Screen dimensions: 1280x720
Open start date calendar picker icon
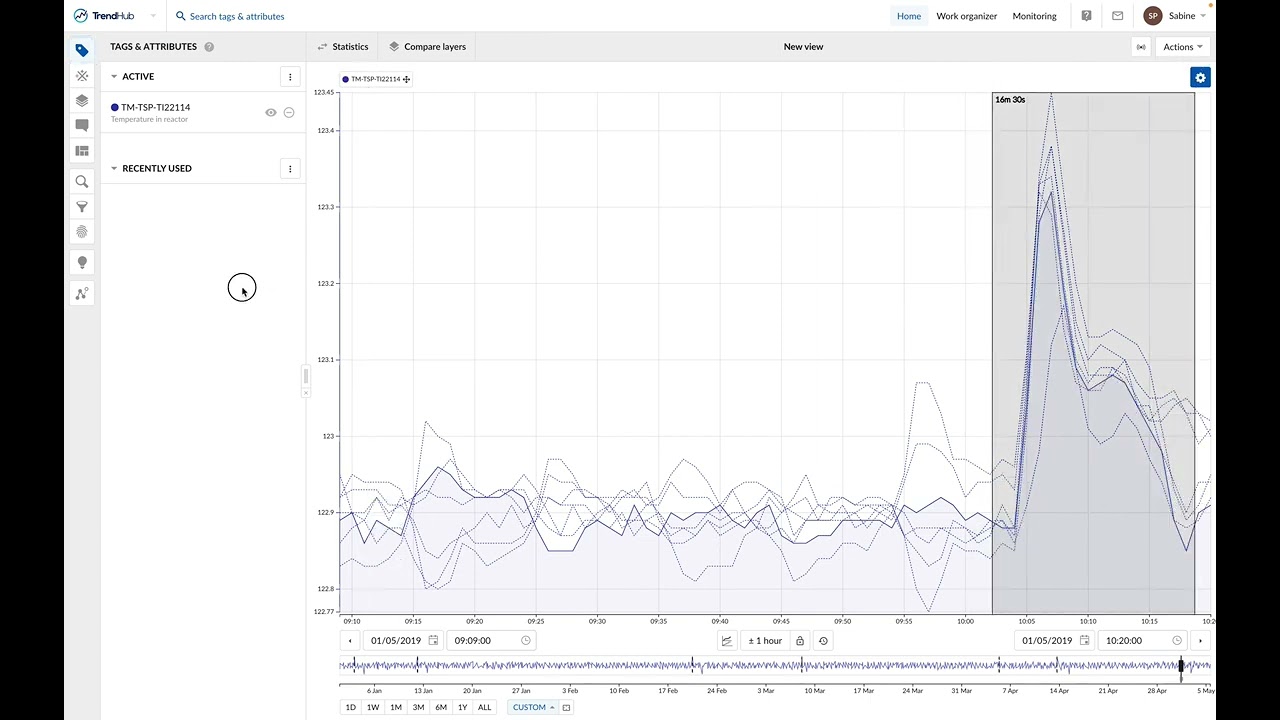(x=433, y=640)
